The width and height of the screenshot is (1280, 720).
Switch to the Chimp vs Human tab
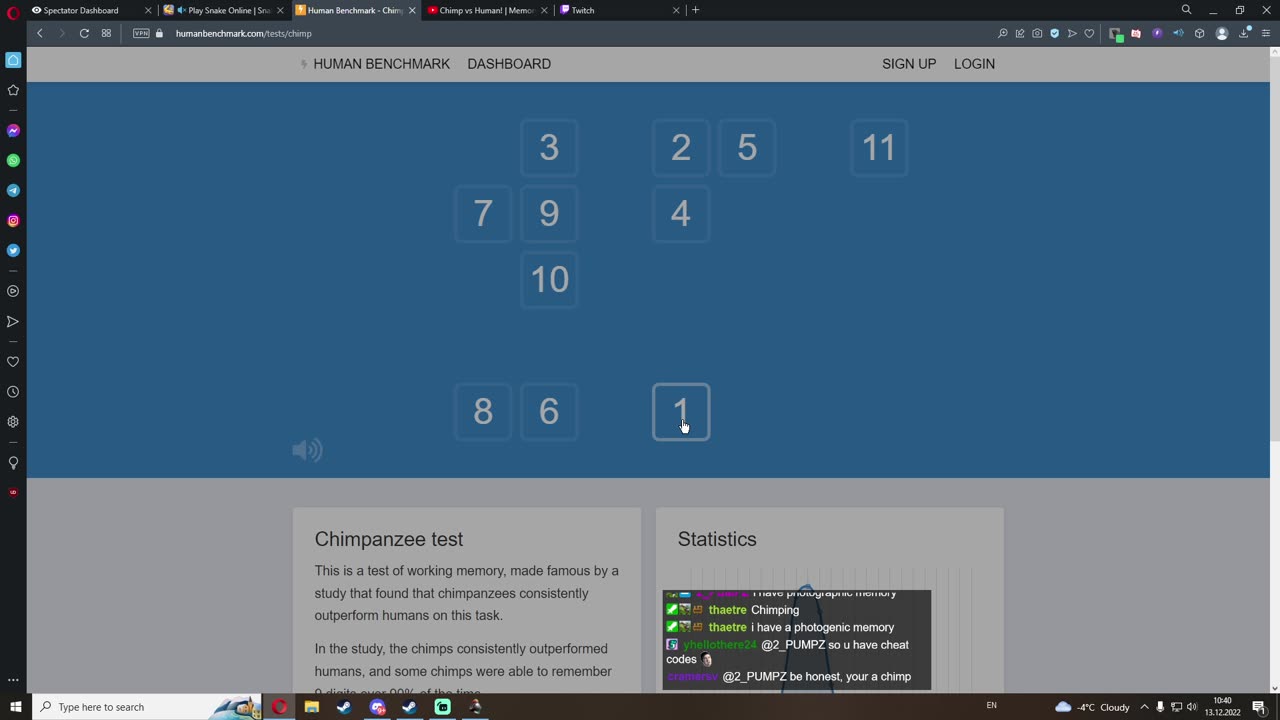pos(487,10)
